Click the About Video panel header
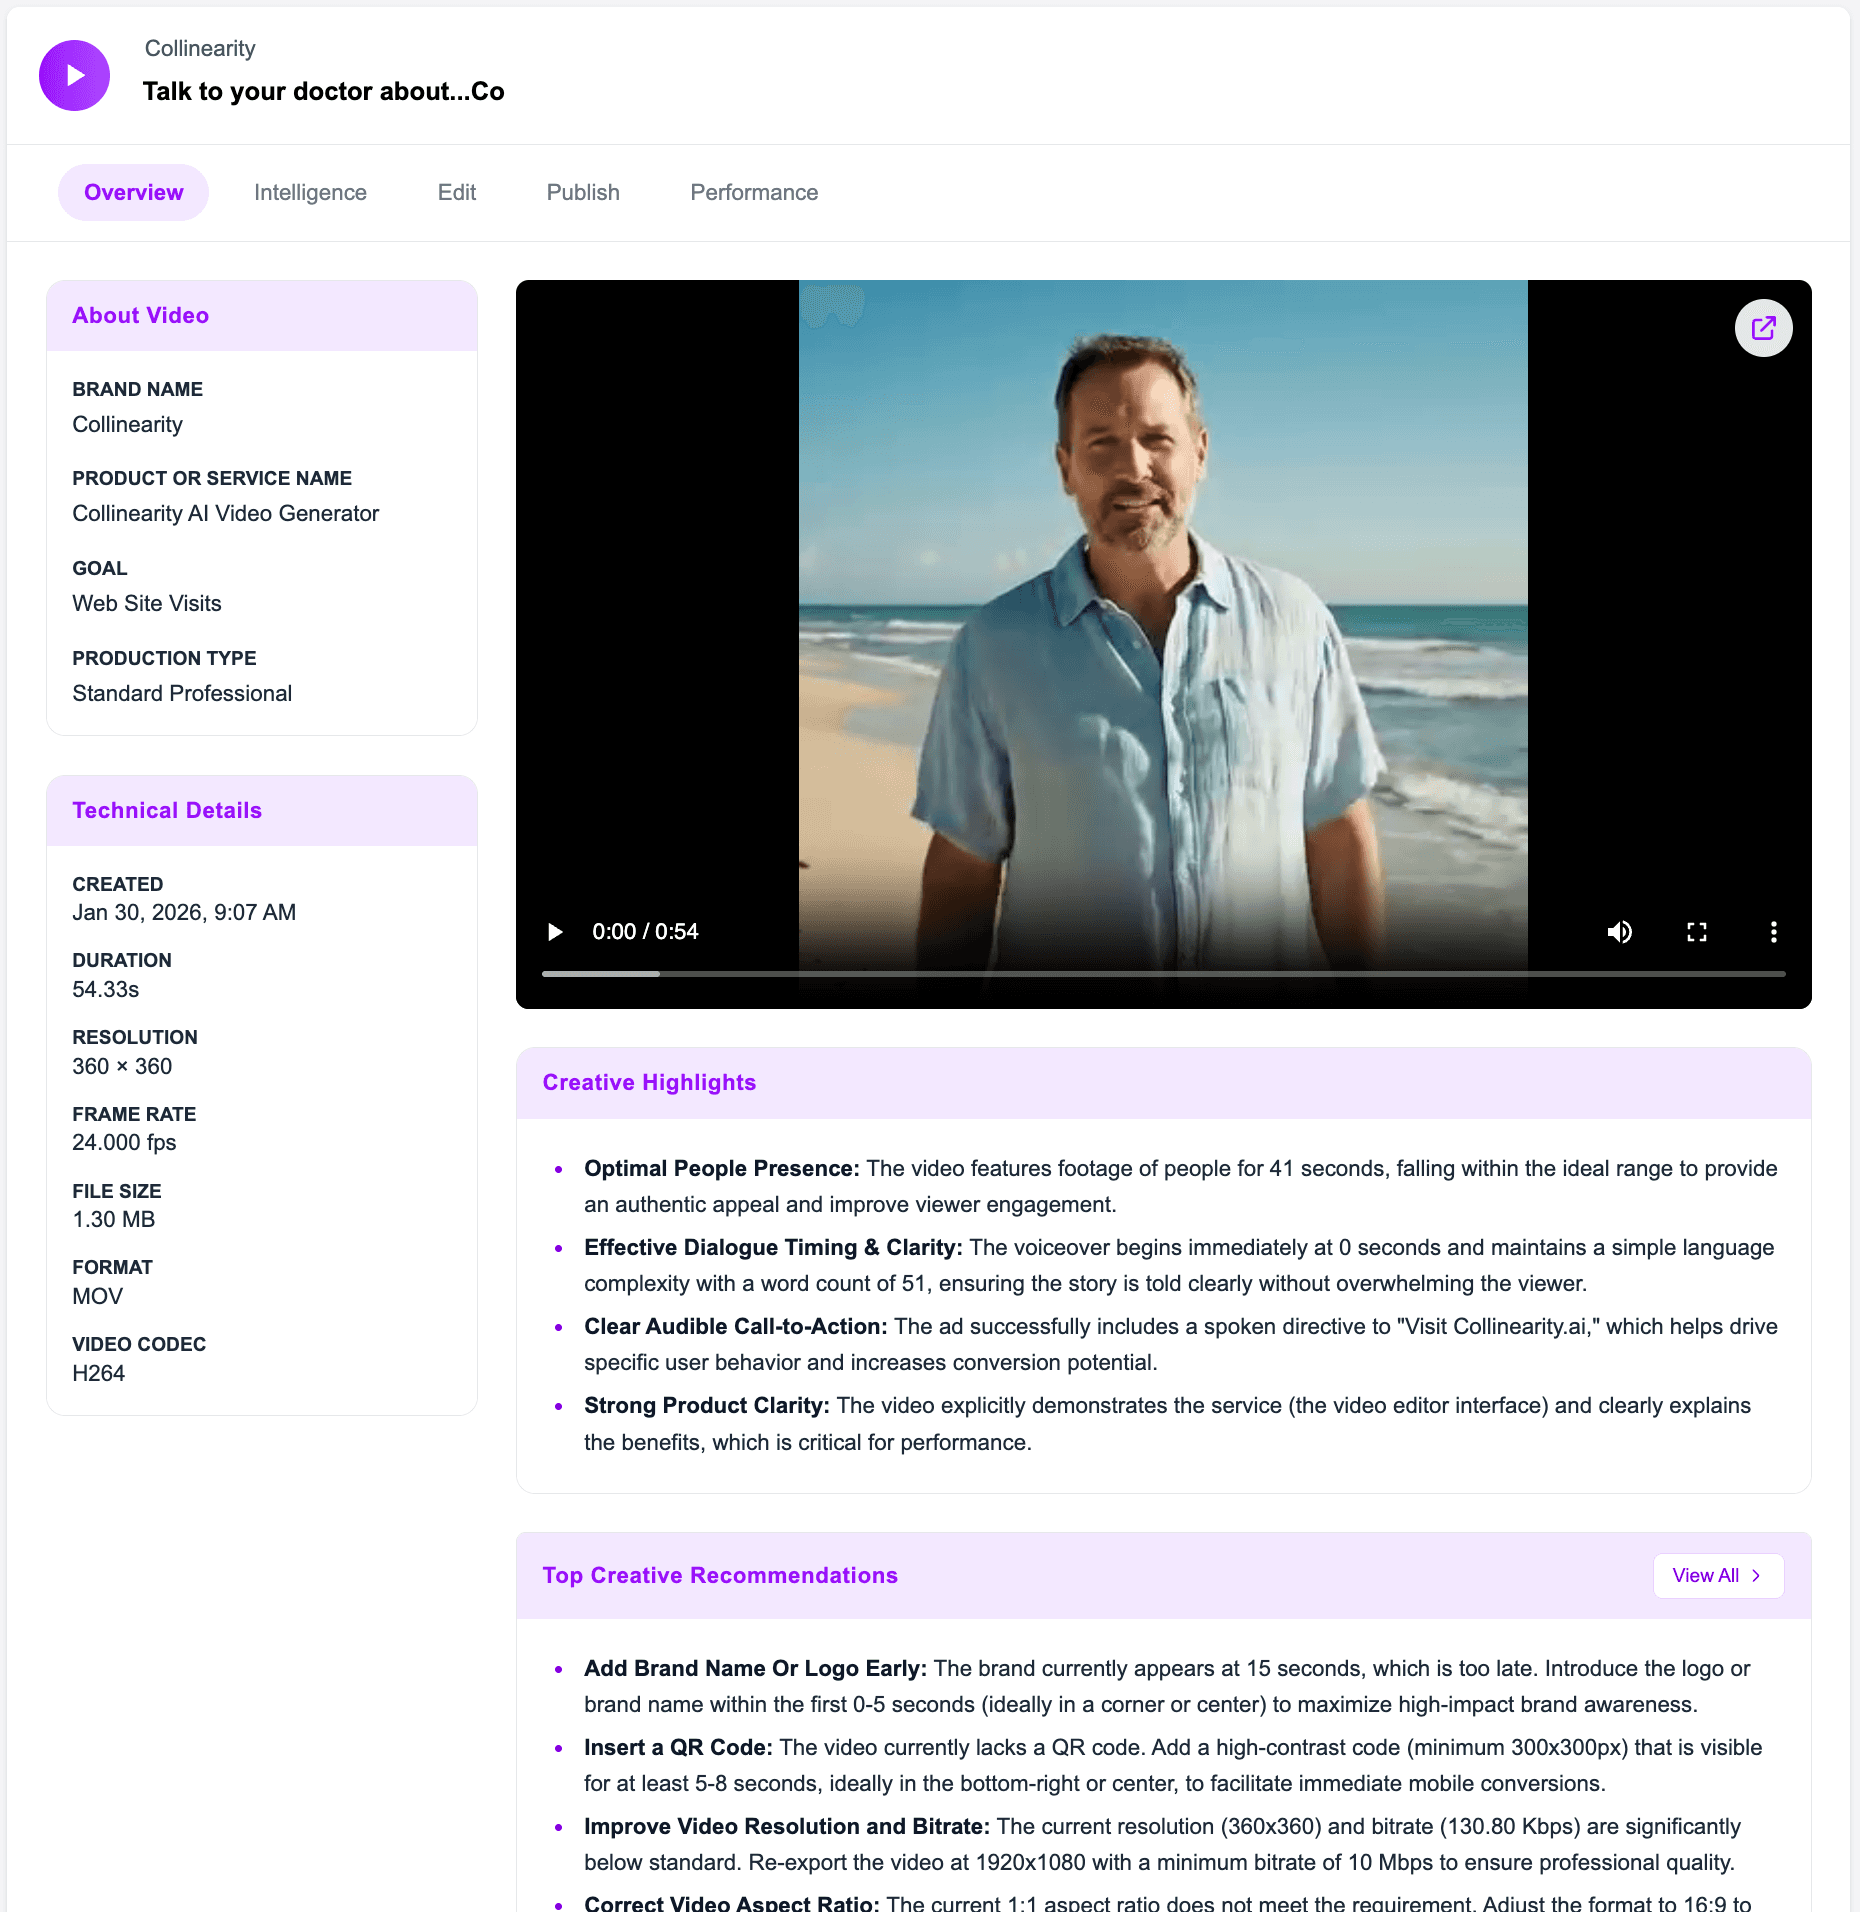Image resolution: width=1860 pixels, height=1912 pixels. click(x=262, y=316)
